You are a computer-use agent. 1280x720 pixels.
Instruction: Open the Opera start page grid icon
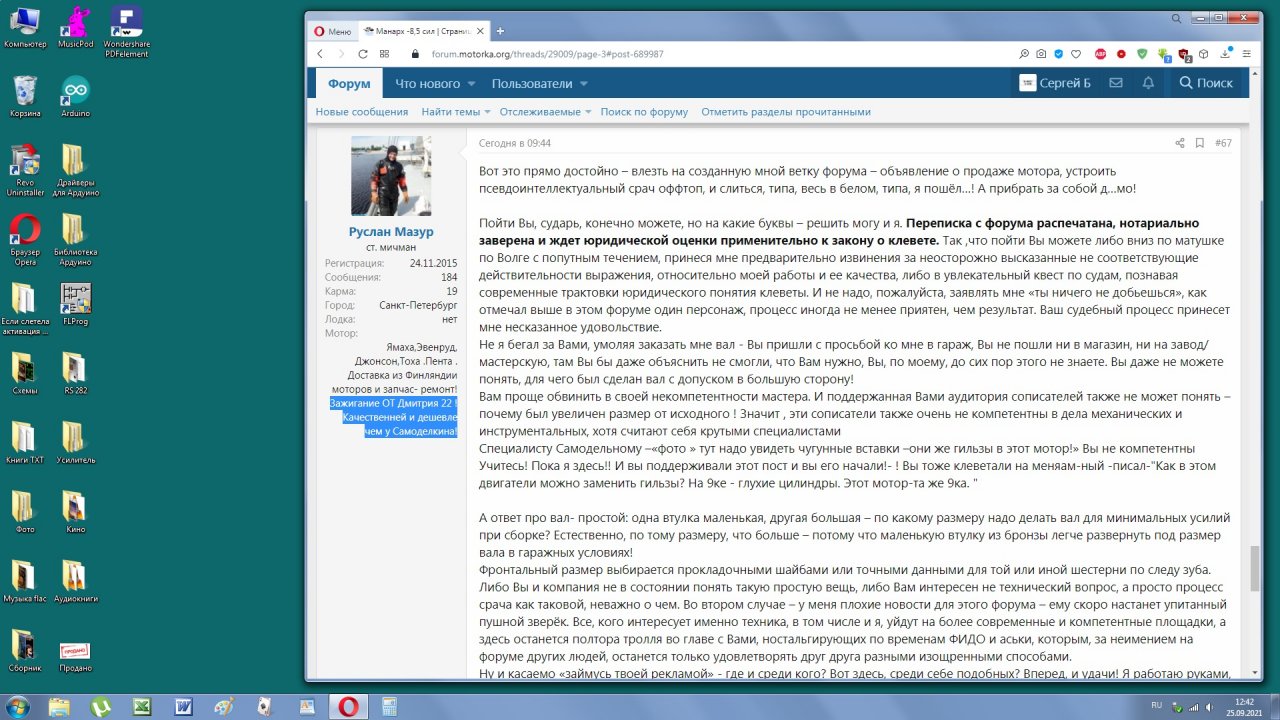click(x=385, y=54)
